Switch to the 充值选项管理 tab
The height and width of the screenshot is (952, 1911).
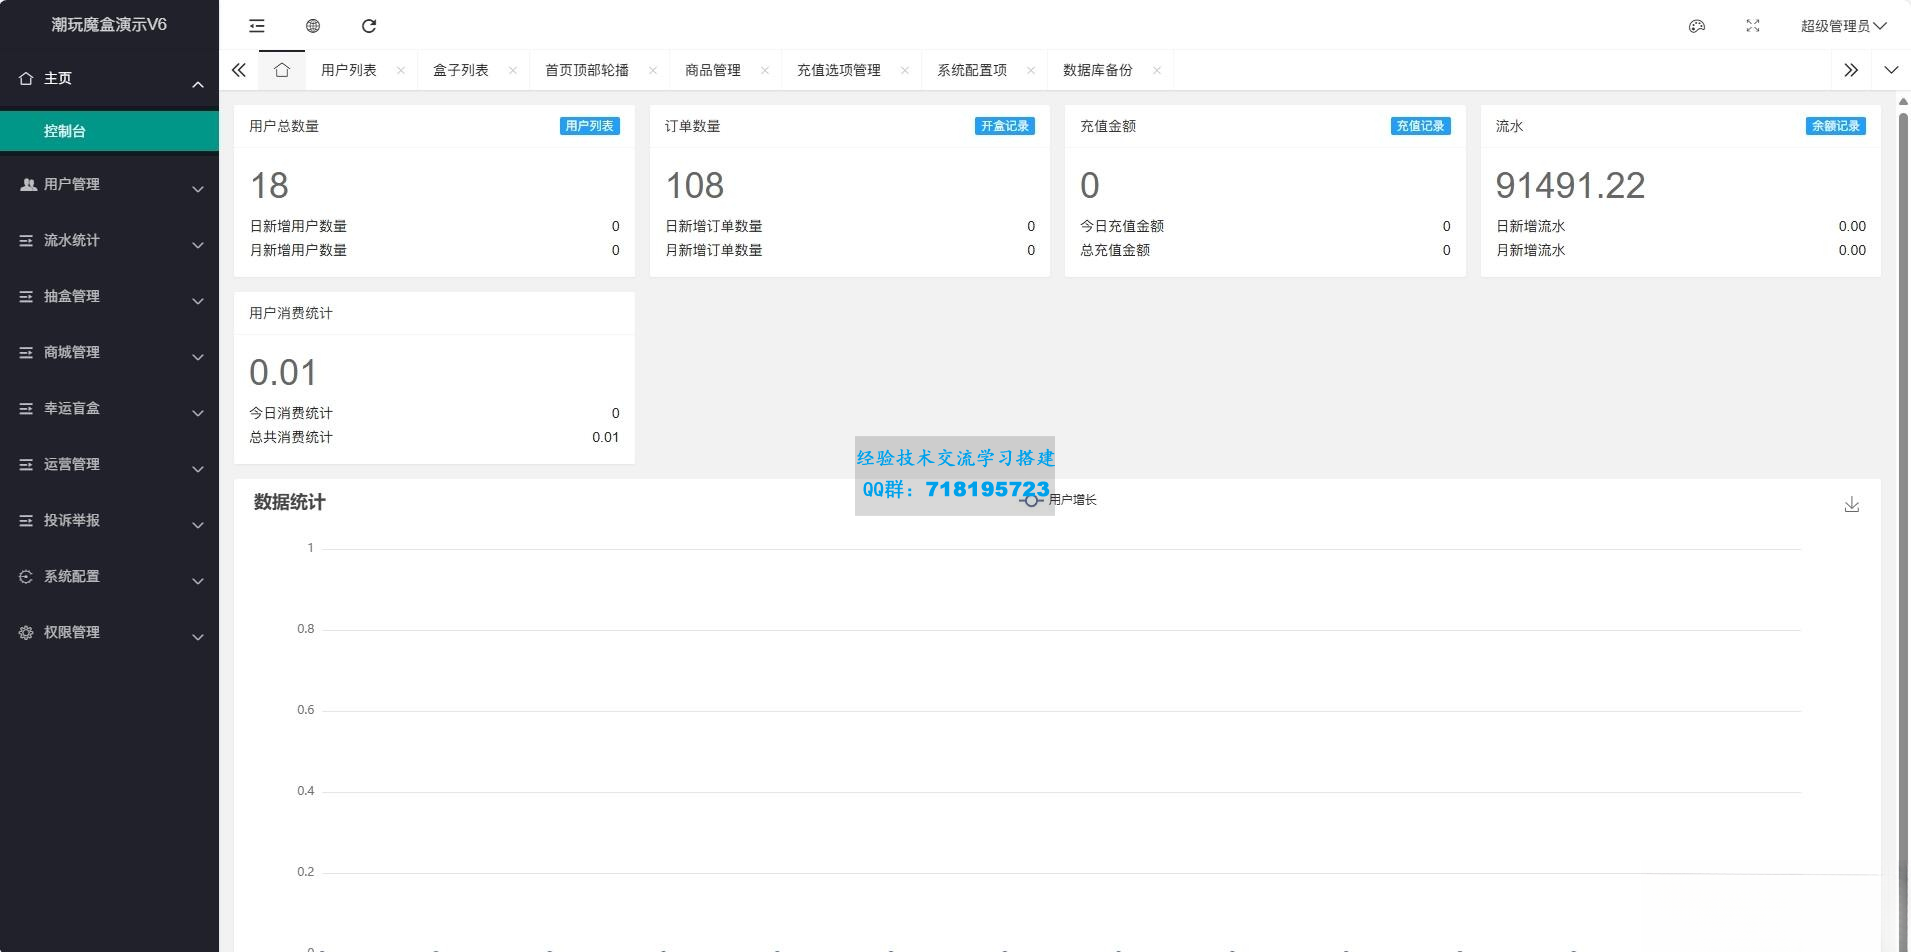[839, 70]
